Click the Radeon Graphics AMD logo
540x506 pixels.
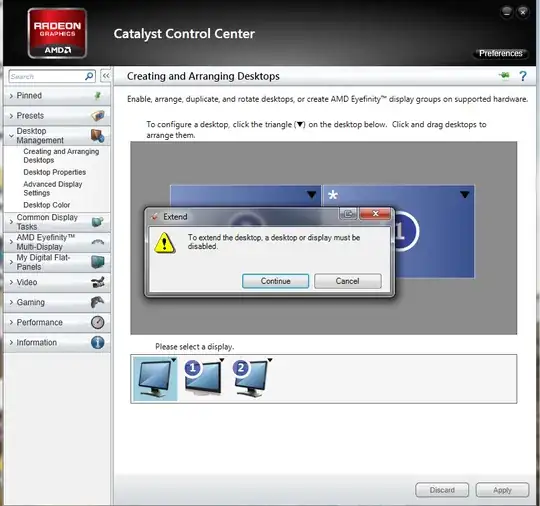pos(57,33)
